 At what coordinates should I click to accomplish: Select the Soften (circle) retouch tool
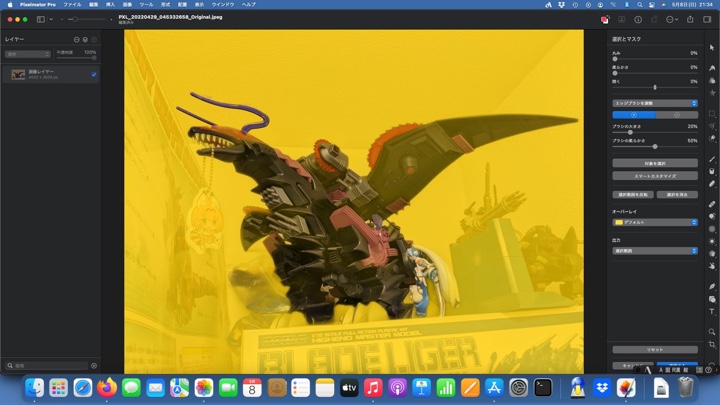712,229
